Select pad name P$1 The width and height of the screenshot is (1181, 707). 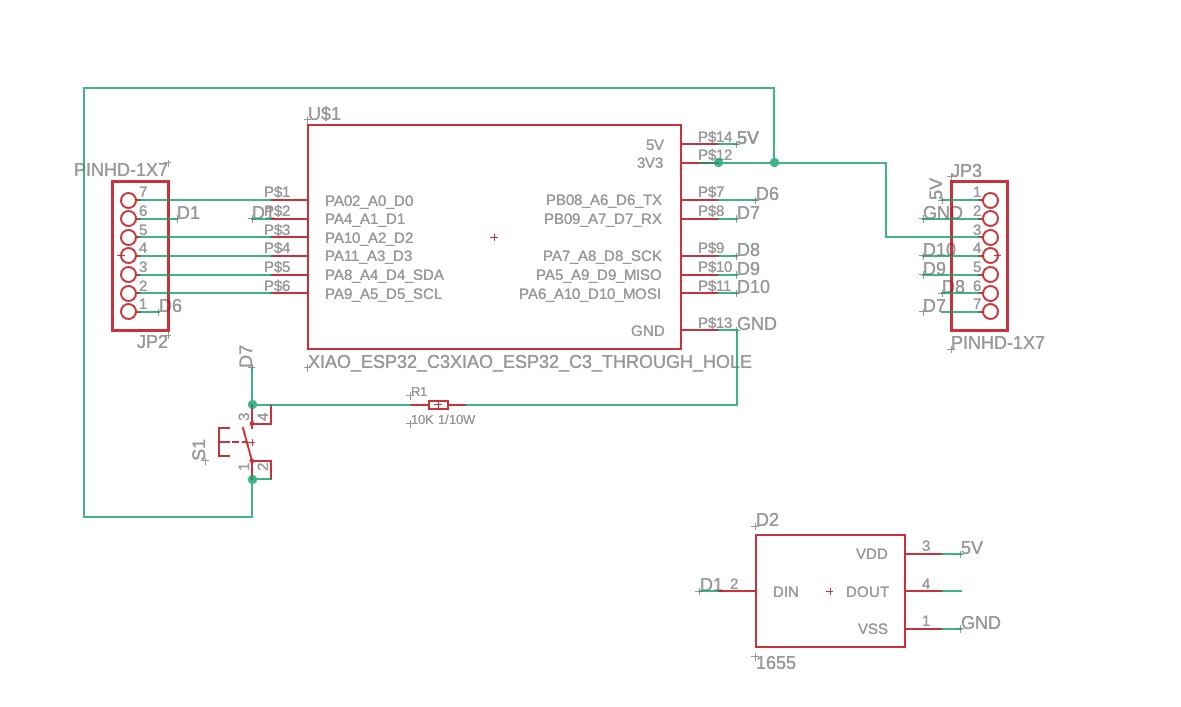(x=277, y=192)
